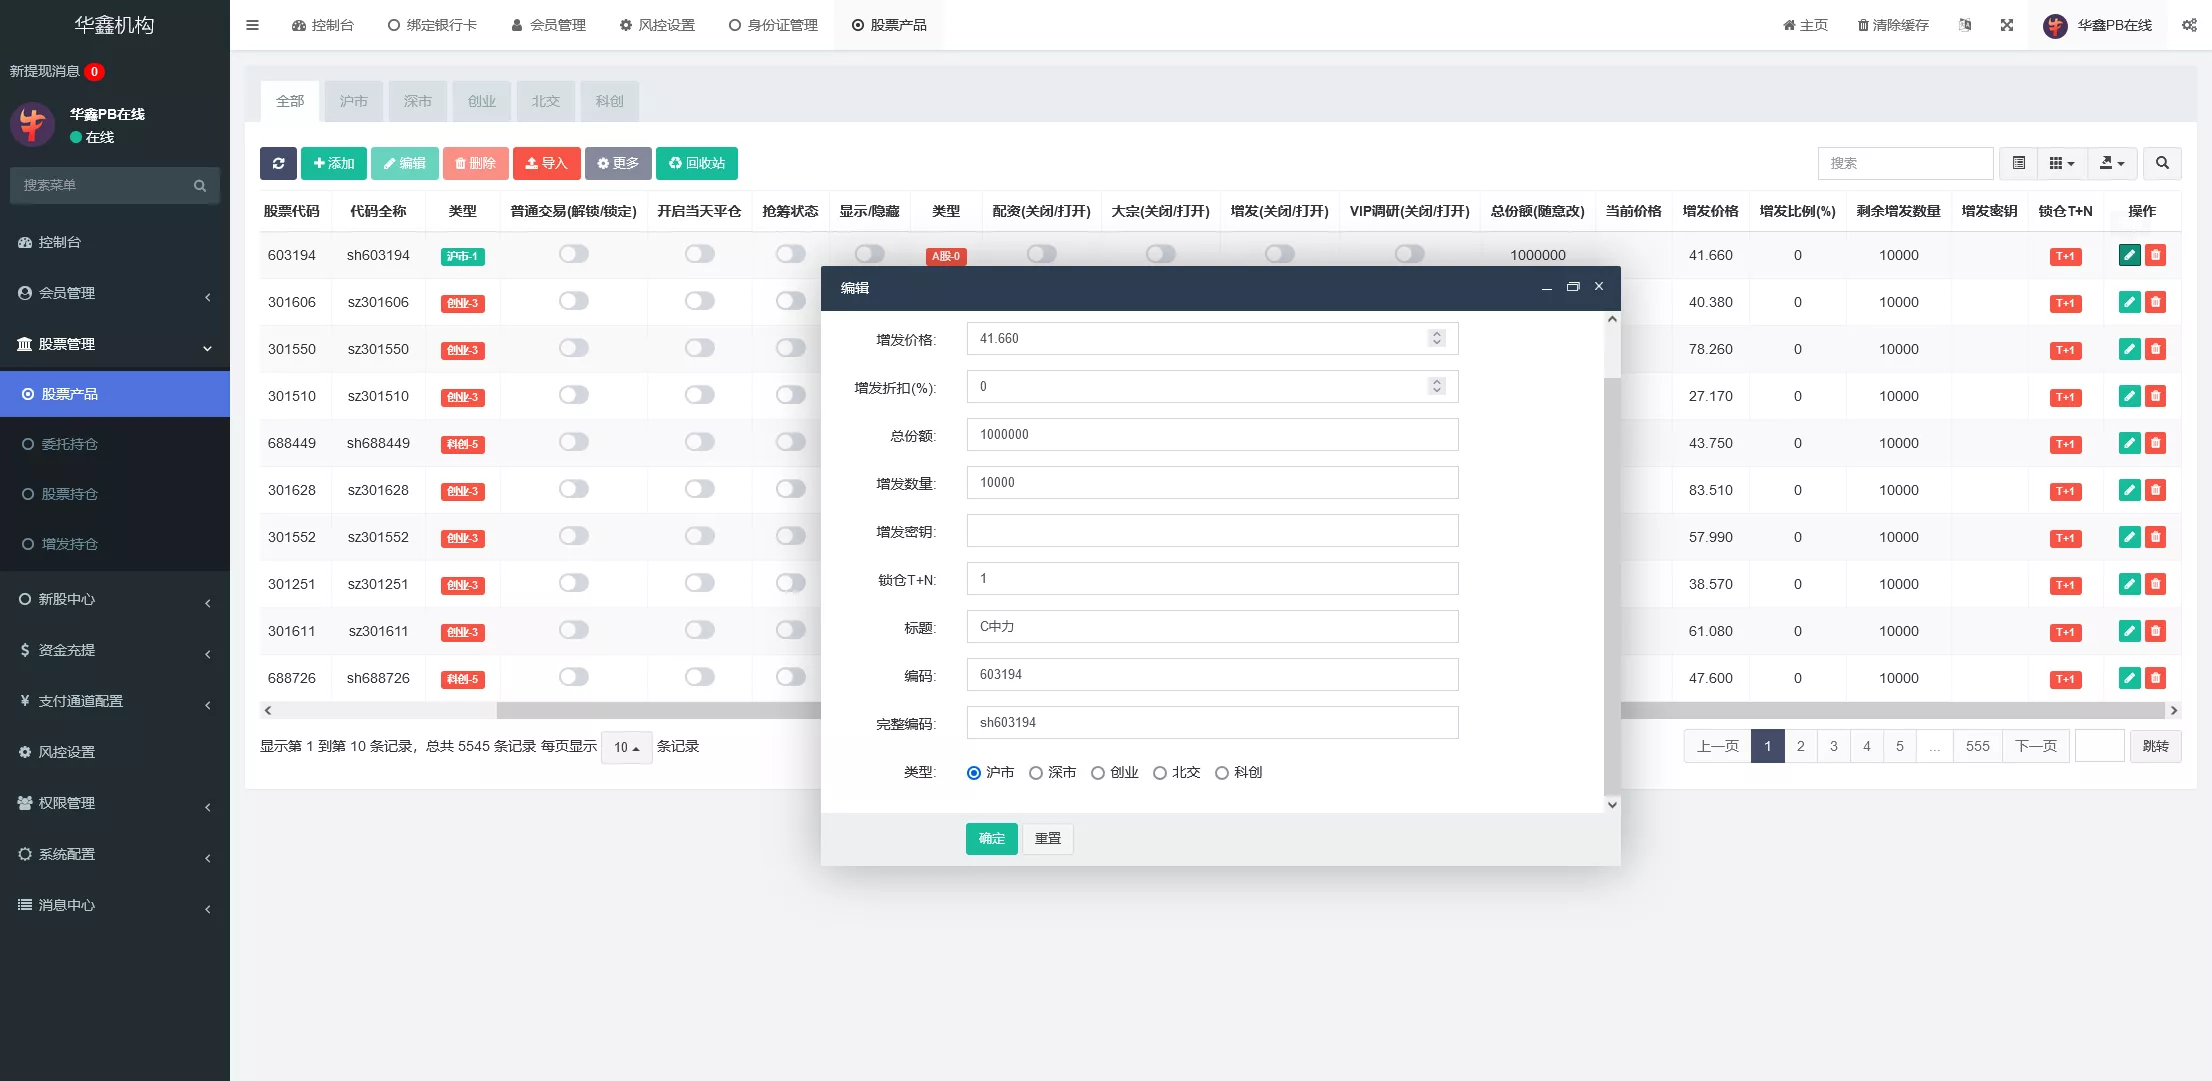Click the search magnifier icon beside table search
Screen dimensions: 2212x1081
(2162, 163)
